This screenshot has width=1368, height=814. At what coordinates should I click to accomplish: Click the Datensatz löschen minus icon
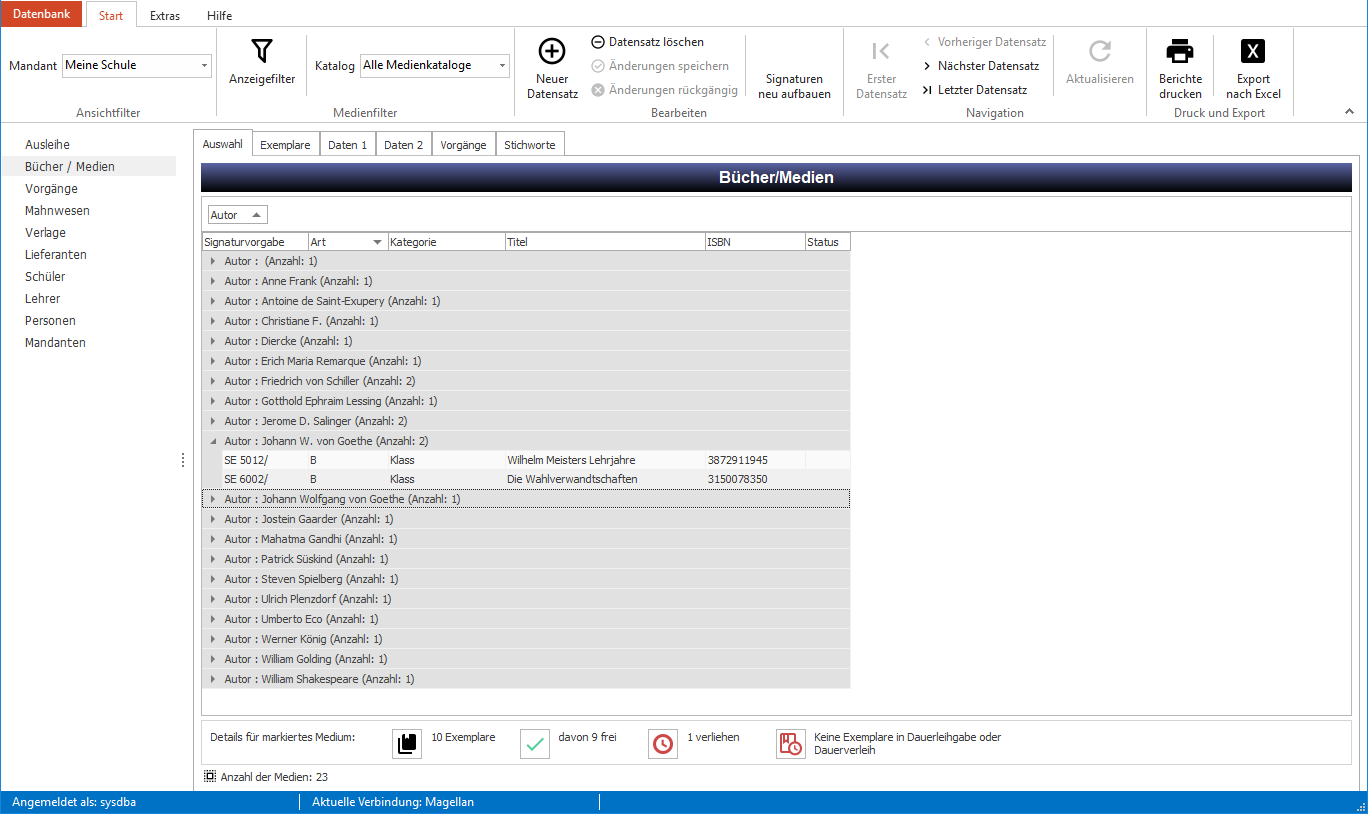pyautogui.click(x=598, y=42)
